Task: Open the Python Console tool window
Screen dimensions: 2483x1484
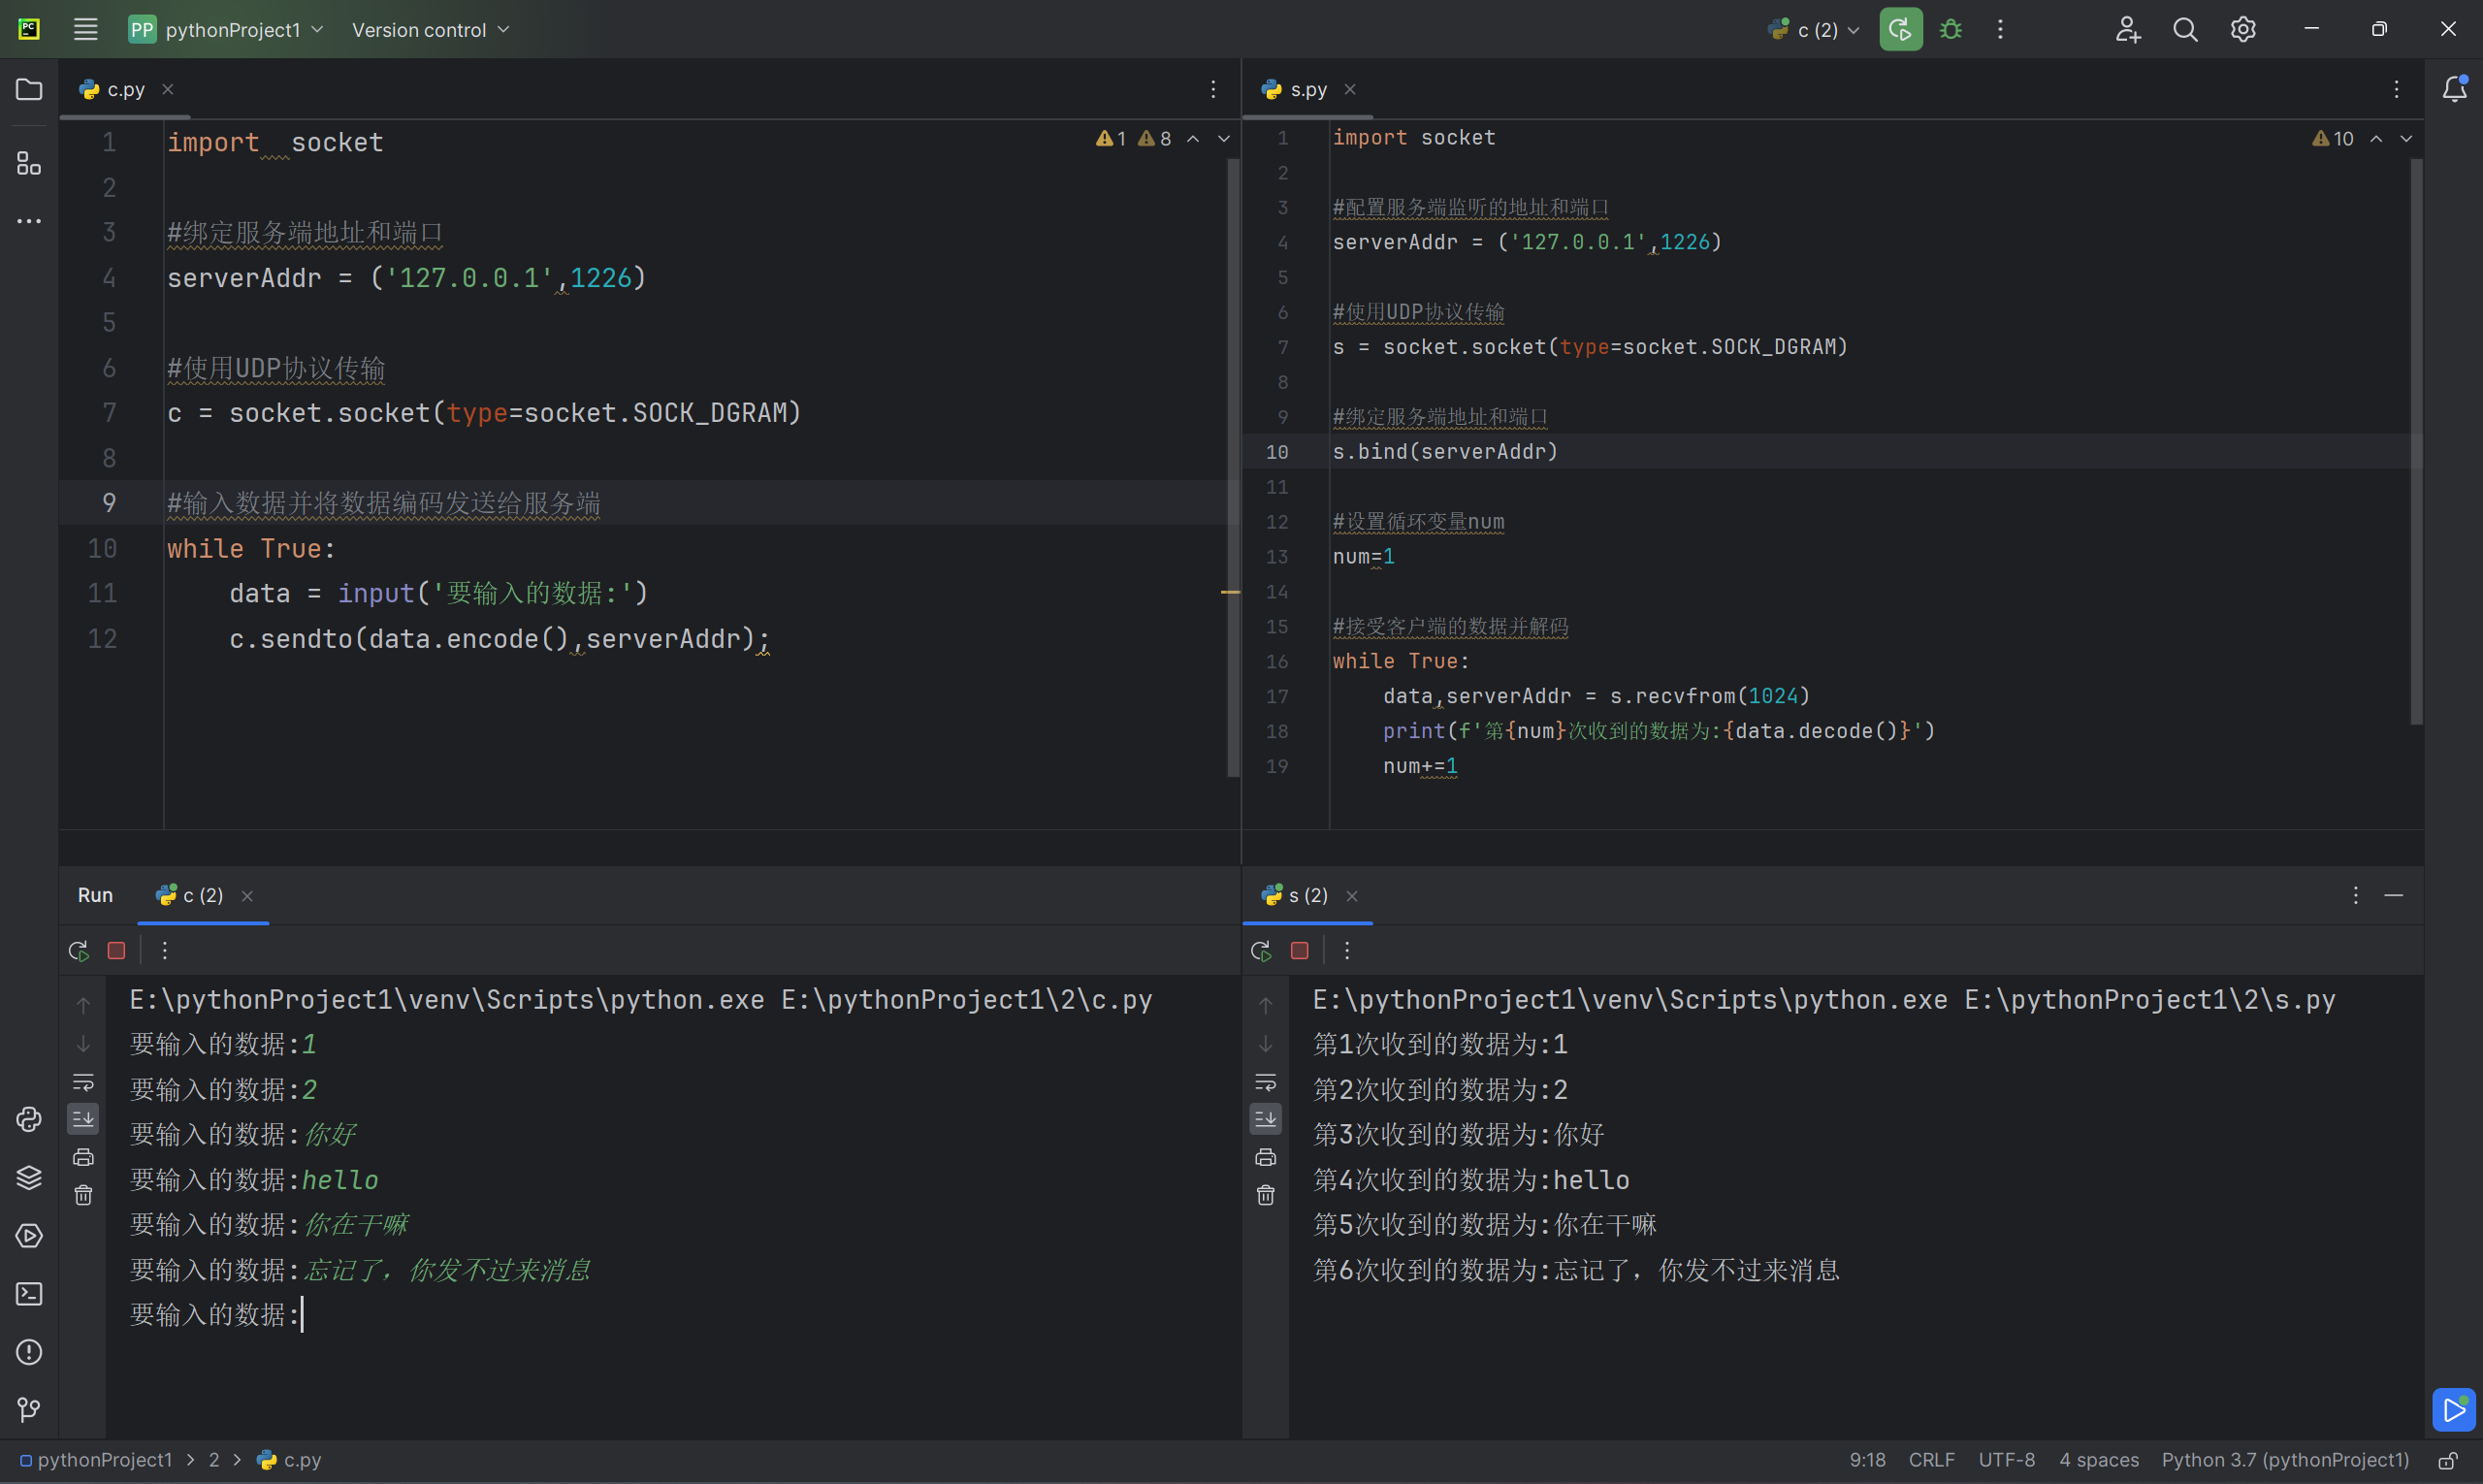Action: pyautogui.click(x=29, y=1119)
